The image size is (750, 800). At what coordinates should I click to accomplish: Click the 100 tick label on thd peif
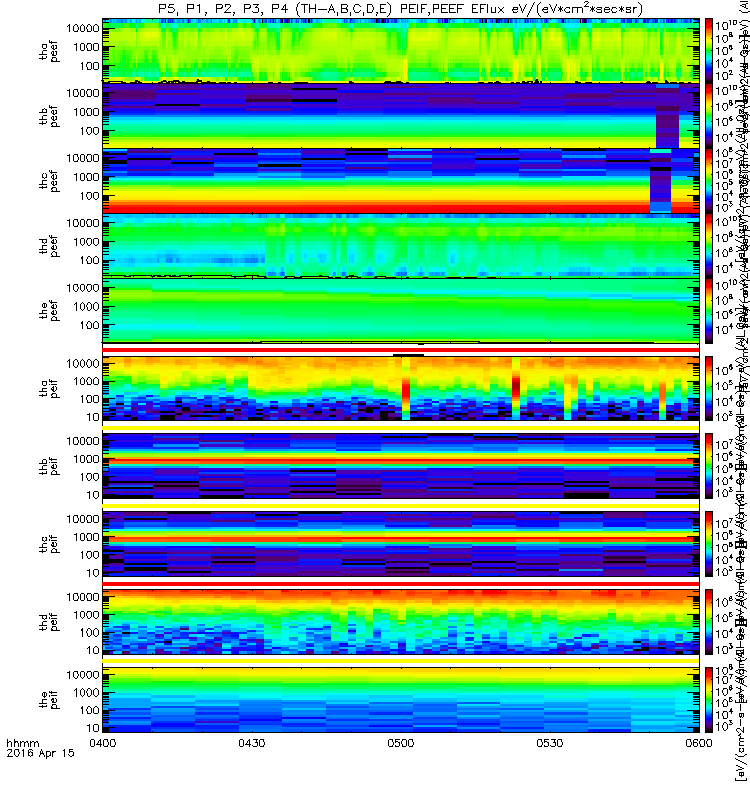point(89,633)
